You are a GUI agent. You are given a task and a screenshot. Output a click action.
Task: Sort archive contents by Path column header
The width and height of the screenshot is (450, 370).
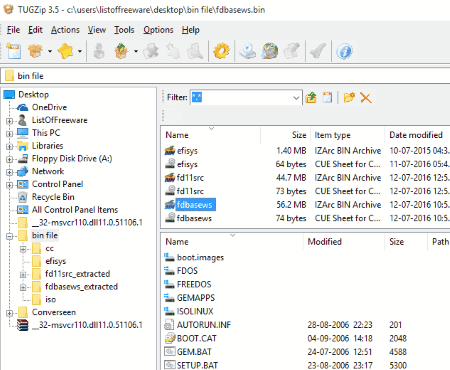click(440, 242)
